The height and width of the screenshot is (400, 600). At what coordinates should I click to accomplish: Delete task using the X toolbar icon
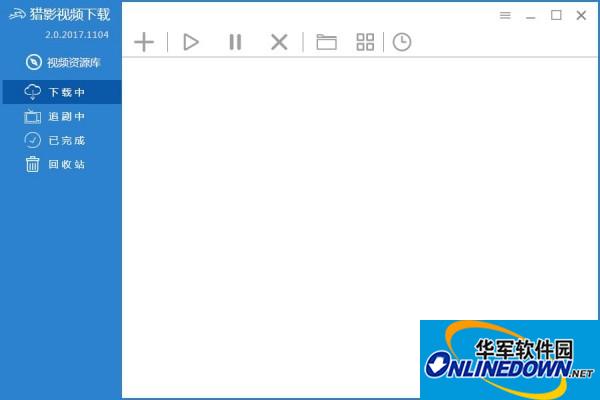(279, 42)
